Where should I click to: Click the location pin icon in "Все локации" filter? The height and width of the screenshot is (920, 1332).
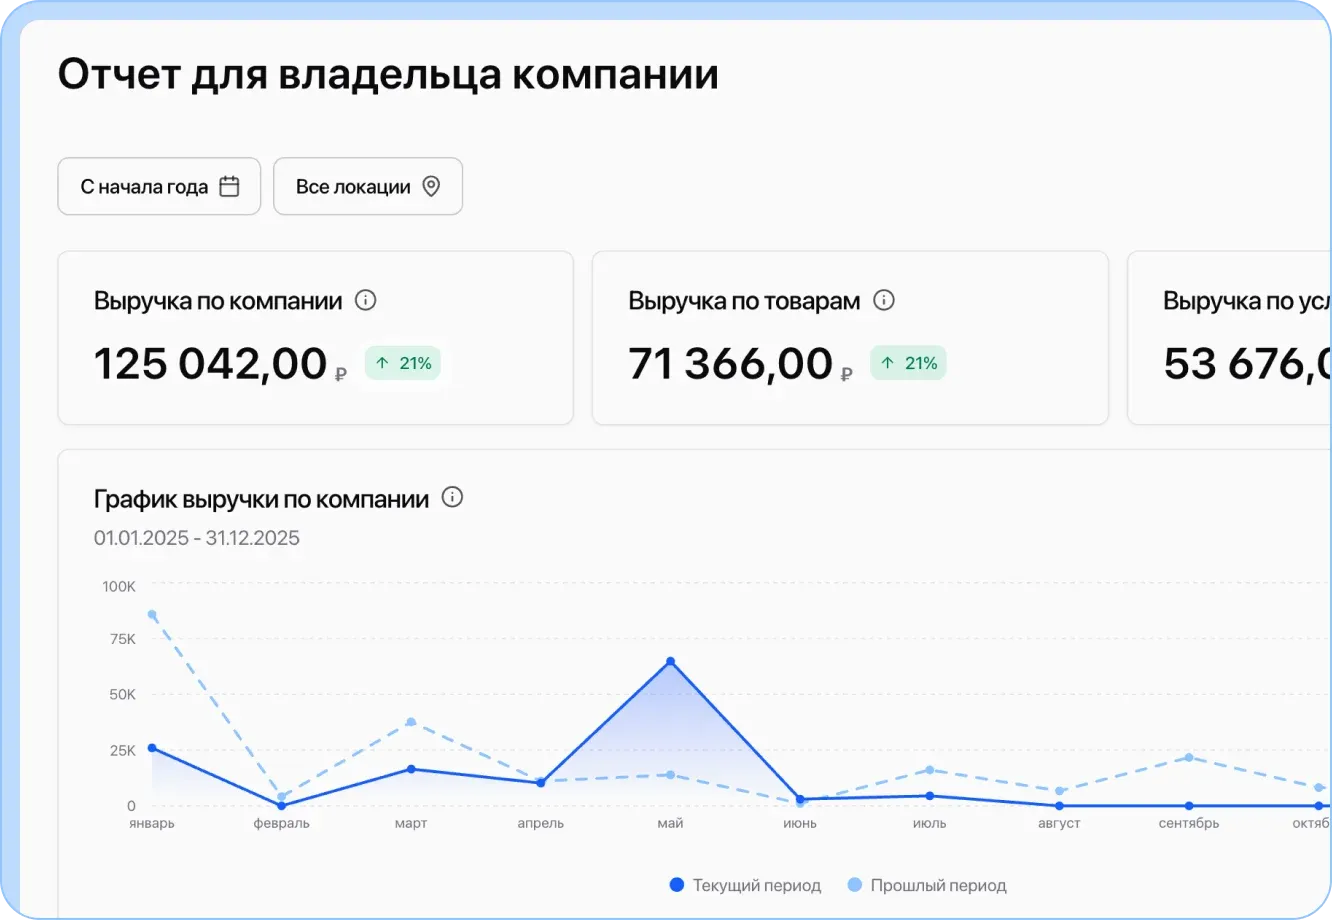(x=431, y=185)
